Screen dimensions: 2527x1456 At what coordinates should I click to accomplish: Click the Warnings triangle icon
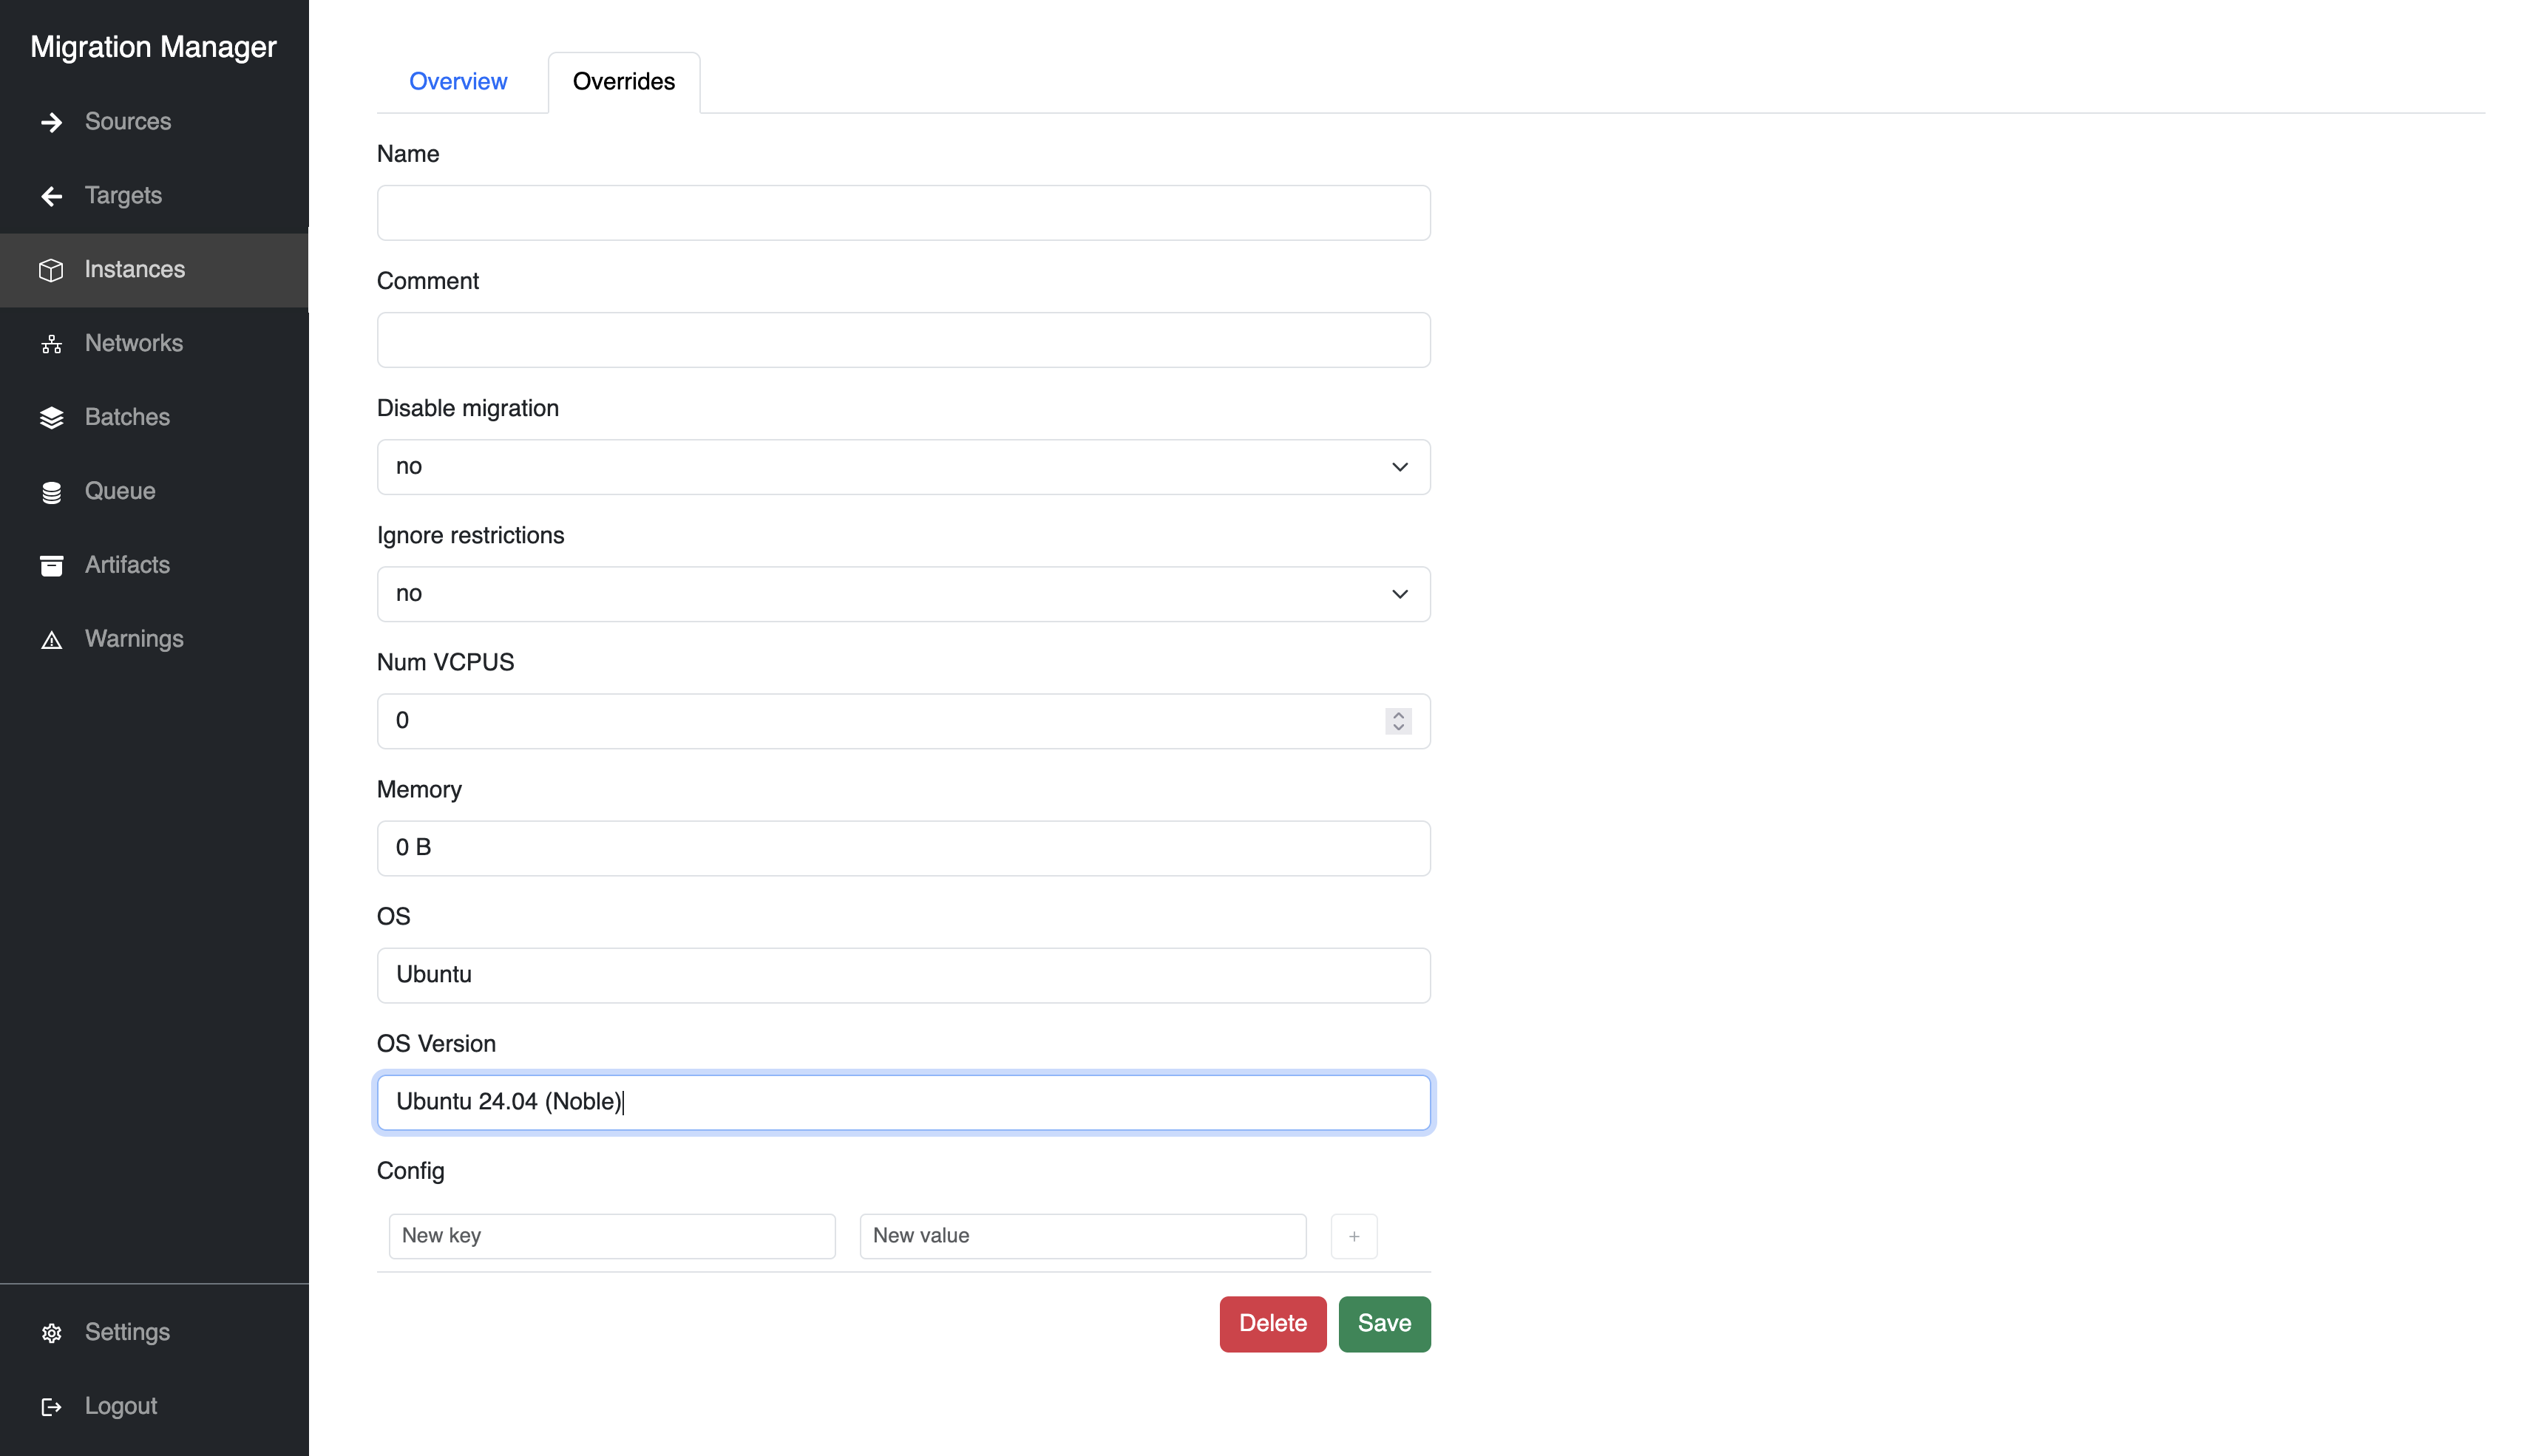point(51,640)
